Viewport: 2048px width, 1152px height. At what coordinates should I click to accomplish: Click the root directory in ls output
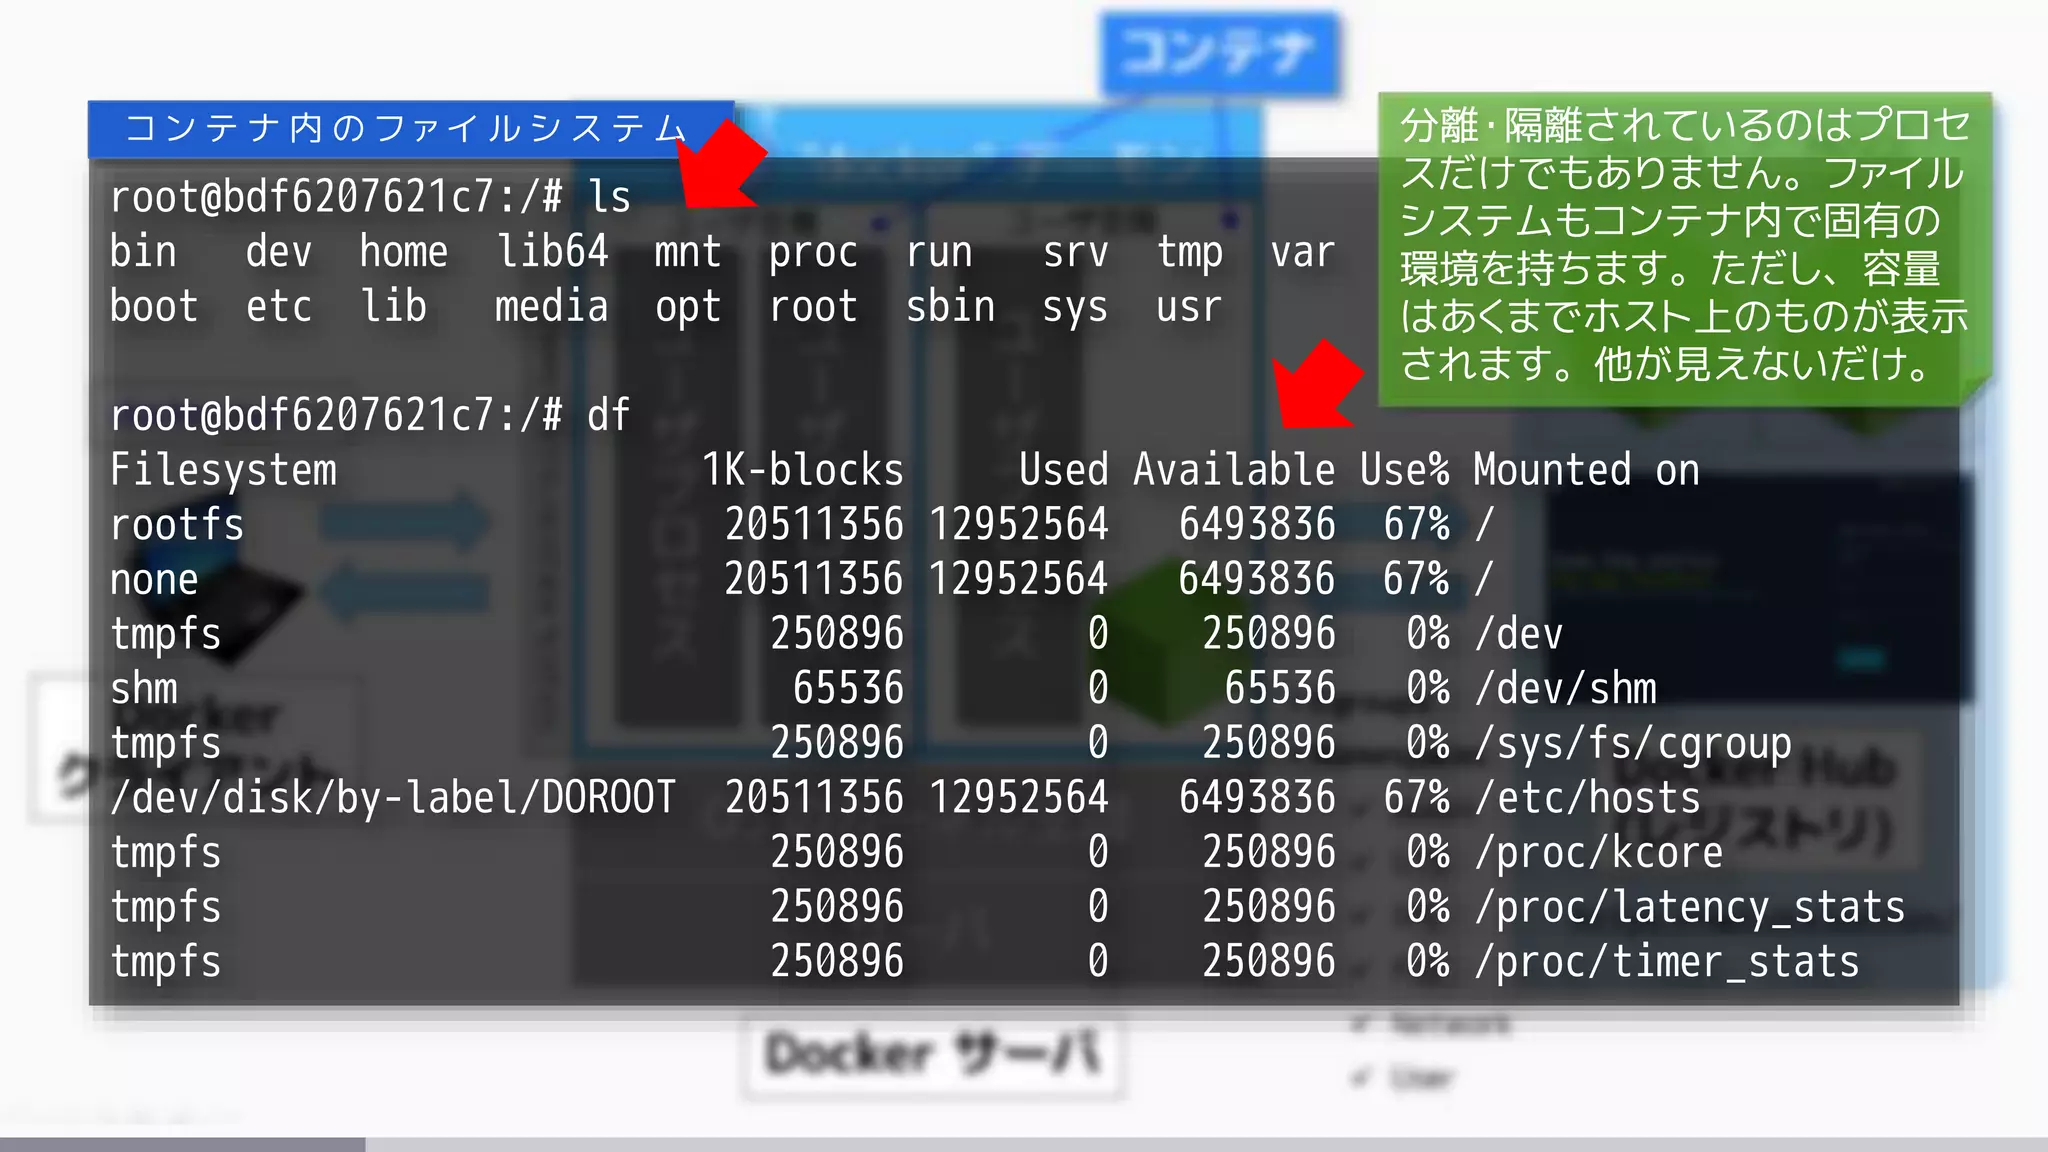tap(813, 306)
